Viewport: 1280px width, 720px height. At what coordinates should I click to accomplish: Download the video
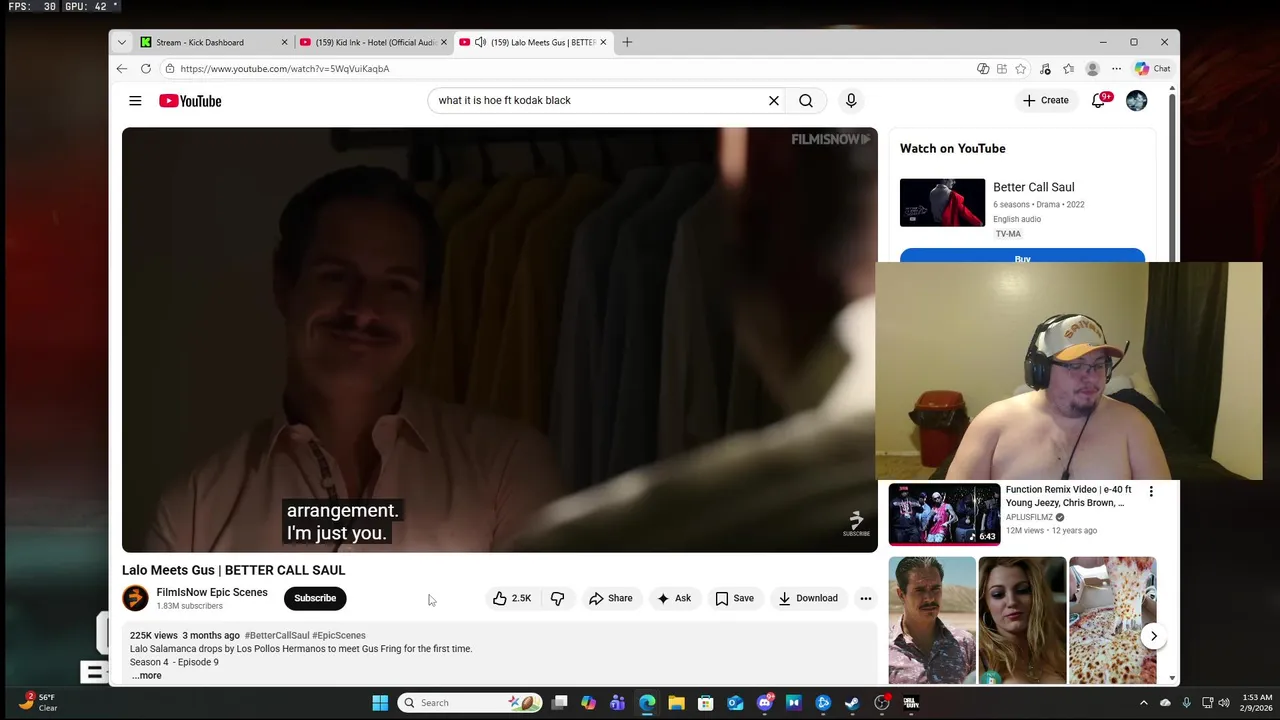click(x=808, y=598)
